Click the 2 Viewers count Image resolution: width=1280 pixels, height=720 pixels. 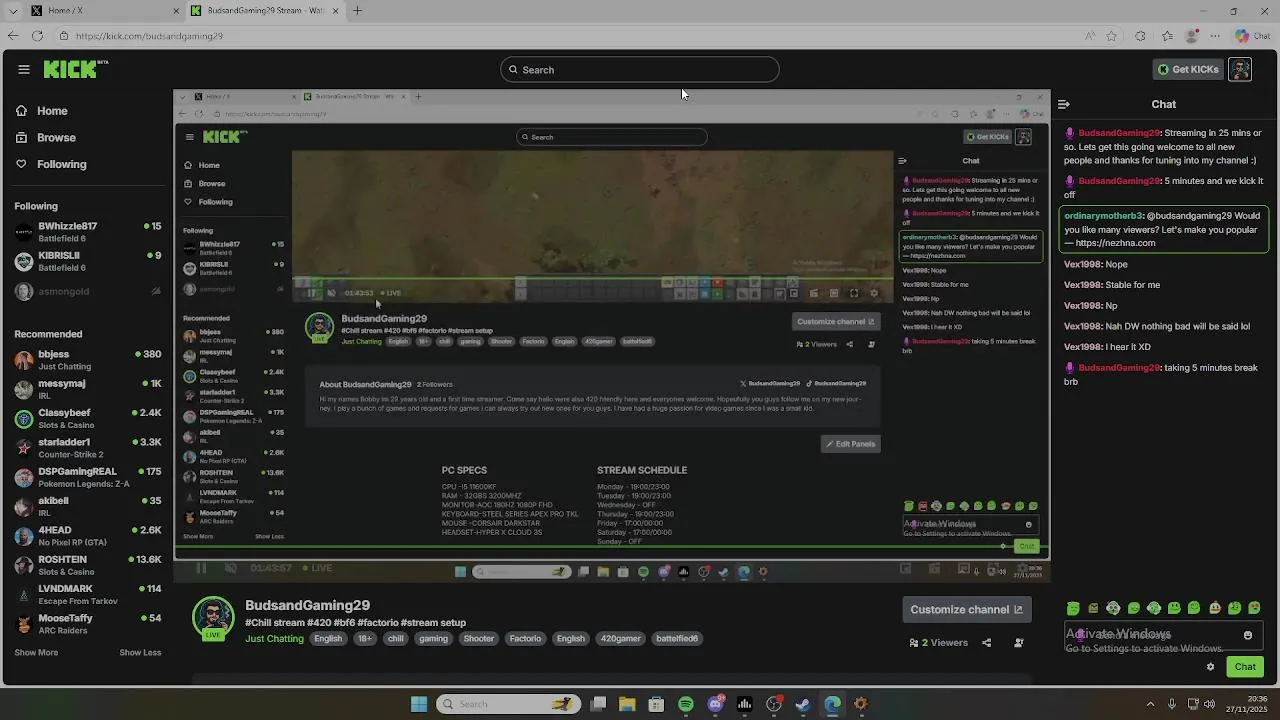(938, 643)
